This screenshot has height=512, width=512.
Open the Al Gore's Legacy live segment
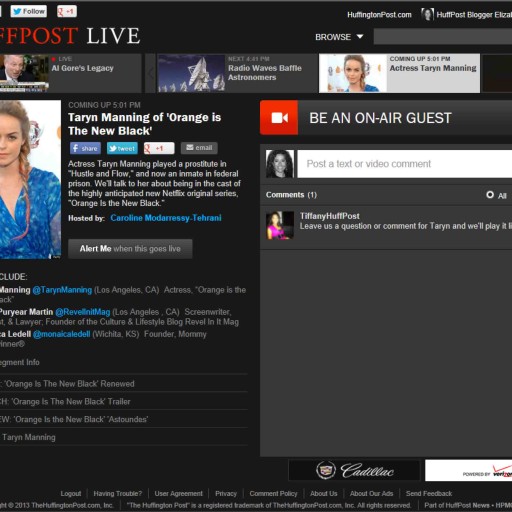point(70,73)
